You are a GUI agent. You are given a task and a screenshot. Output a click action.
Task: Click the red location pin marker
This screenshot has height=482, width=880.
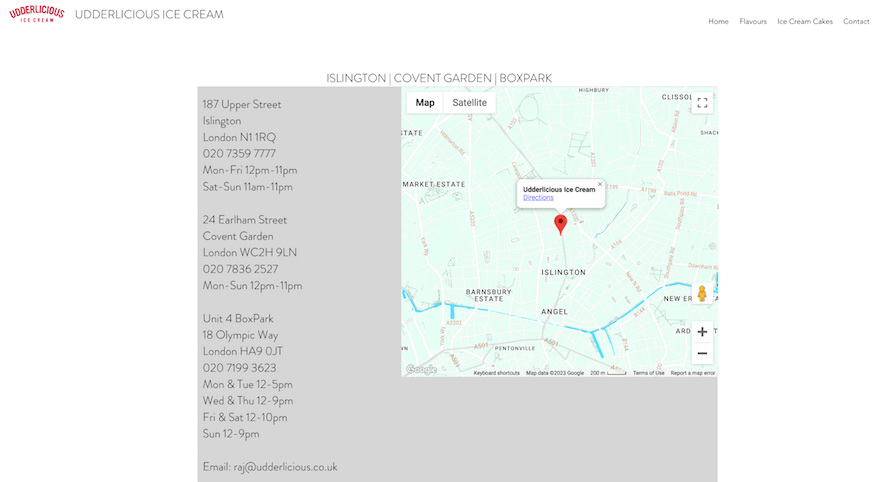pyautogui.click(x=560, y=224)
